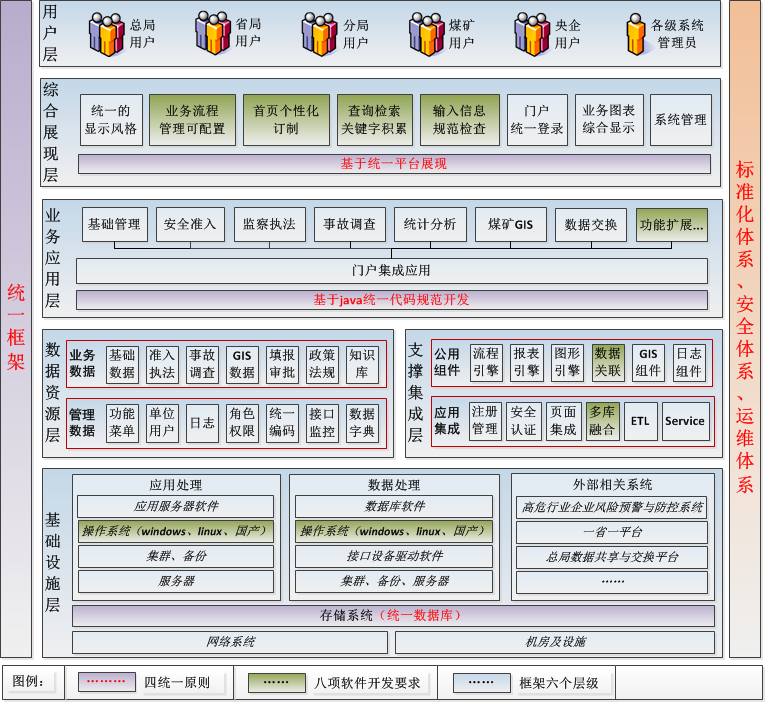This screenshot has width=765, height=702.
Task: Select the 基础管理 module box
Action: tap(114, 225)
